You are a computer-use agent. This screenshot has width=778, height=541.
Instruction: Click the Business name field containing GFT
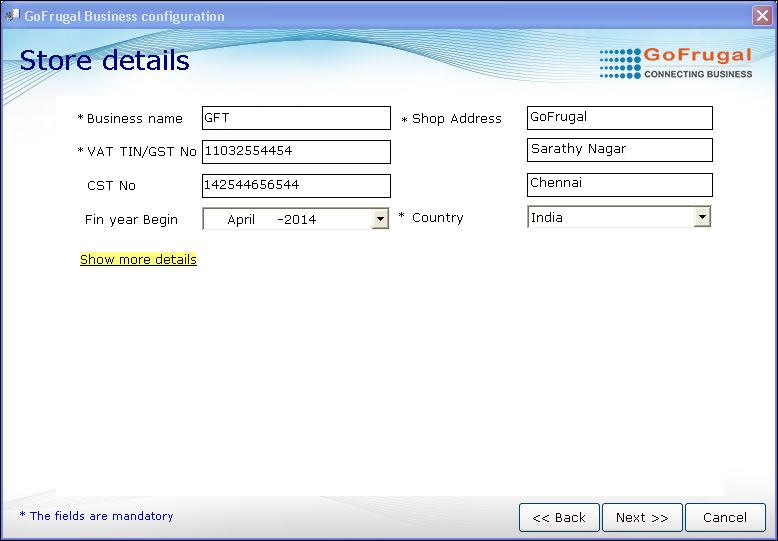296,118
